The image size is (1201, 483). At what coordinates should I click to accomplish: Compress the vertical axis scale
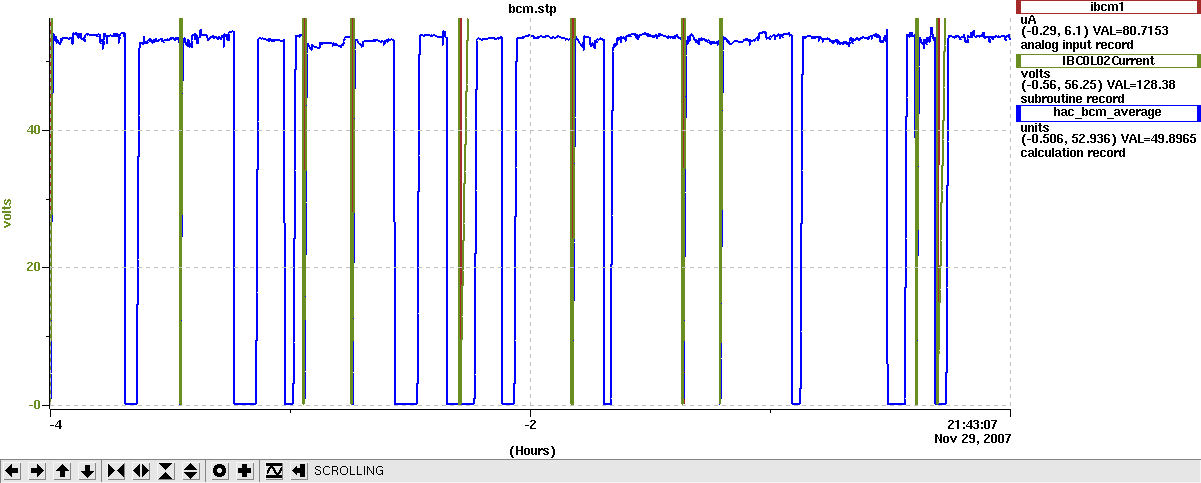click(x=166, y=470)
